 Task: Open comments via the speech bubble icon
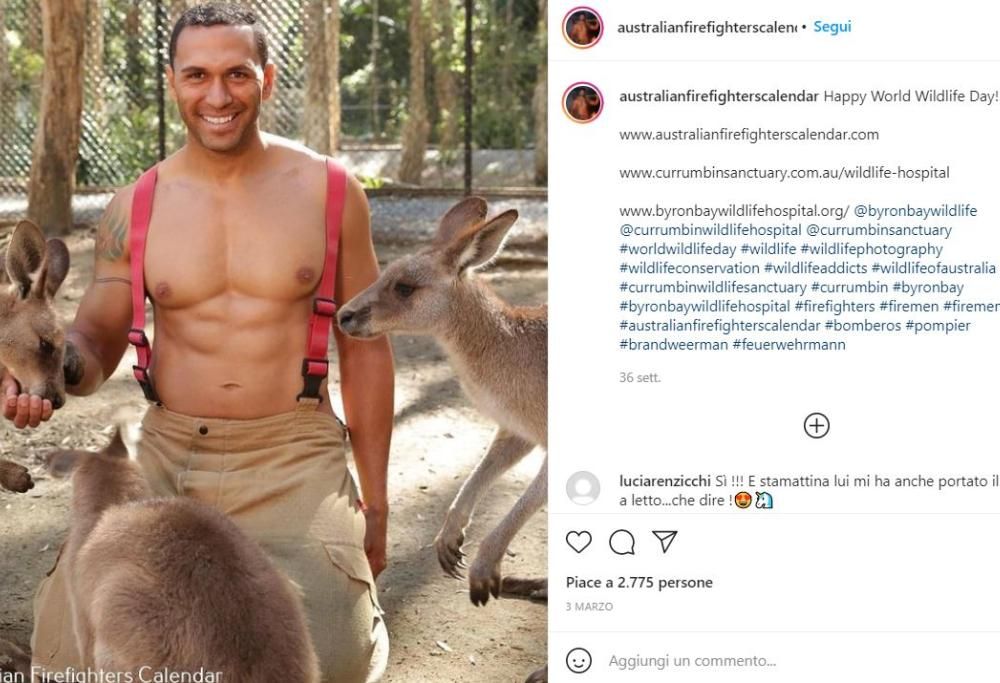(x=620, y=542)
